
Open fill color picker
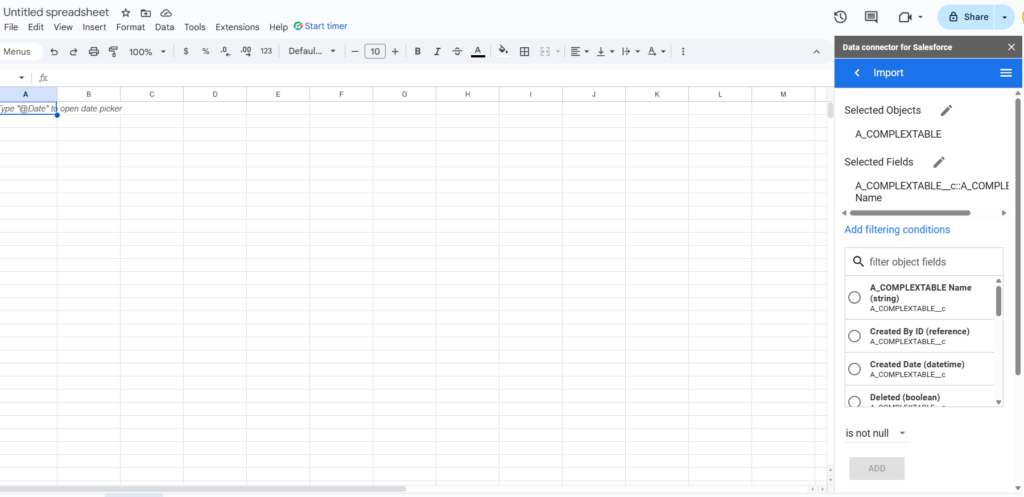click(503, 52)
